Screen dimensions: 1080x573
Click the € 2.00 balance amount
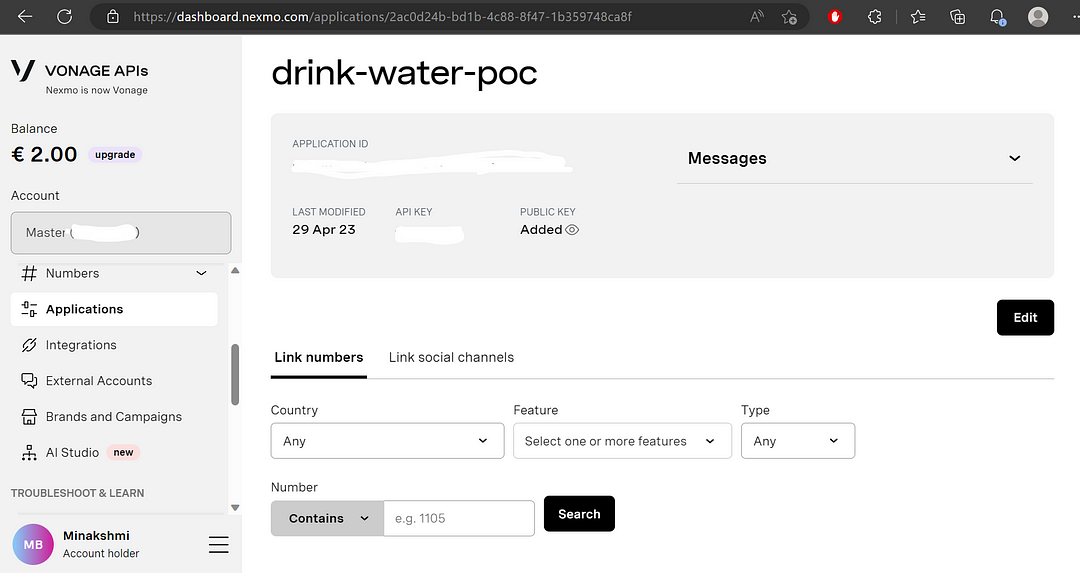click(x=44, y=154)
